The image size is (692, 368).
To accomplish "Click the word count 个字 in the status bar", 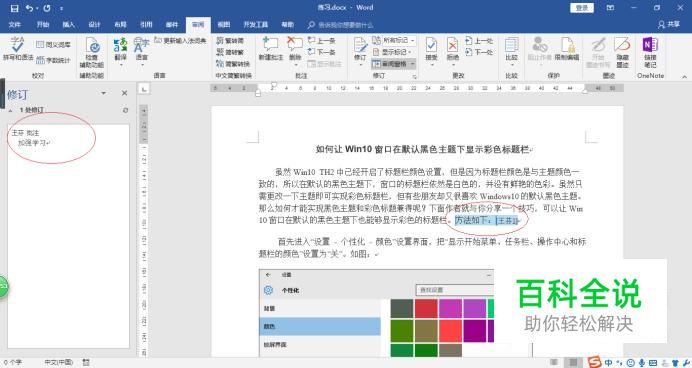I will 13,362.
